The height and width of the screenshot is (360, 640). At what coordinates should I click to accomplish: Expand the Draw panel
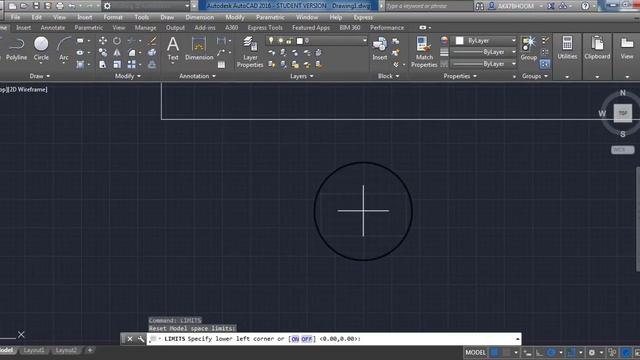(x=40, y=76)
